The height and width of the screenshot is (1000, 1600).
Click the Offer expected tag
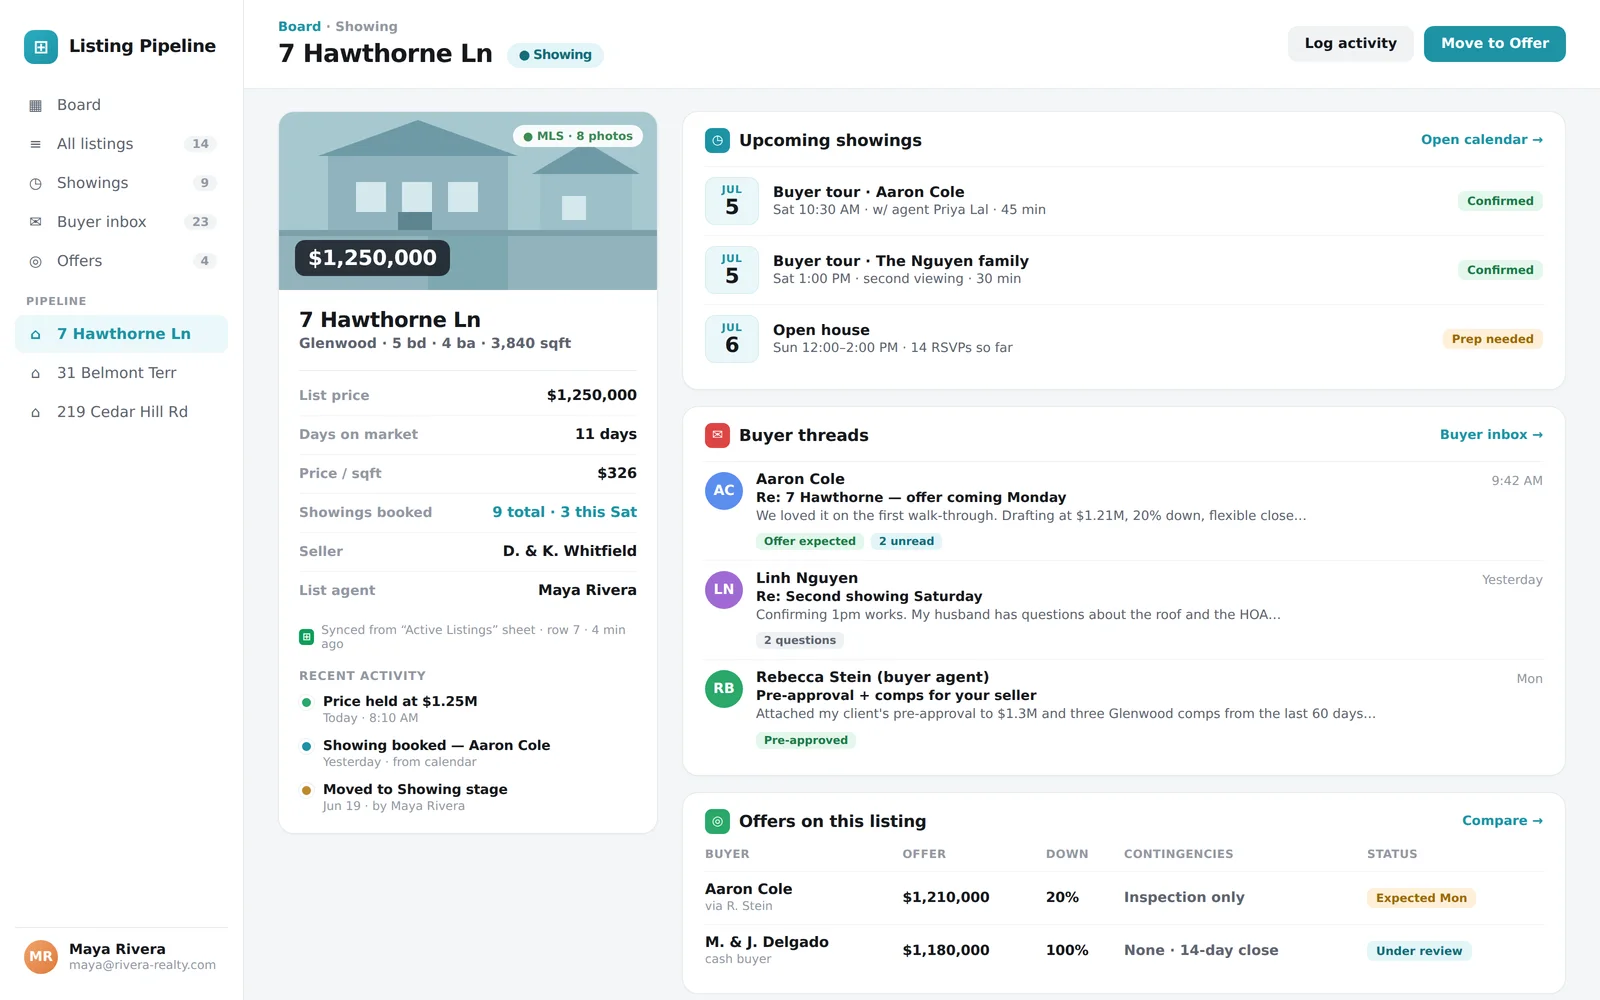pyautogui.click(x=810, y=542)
